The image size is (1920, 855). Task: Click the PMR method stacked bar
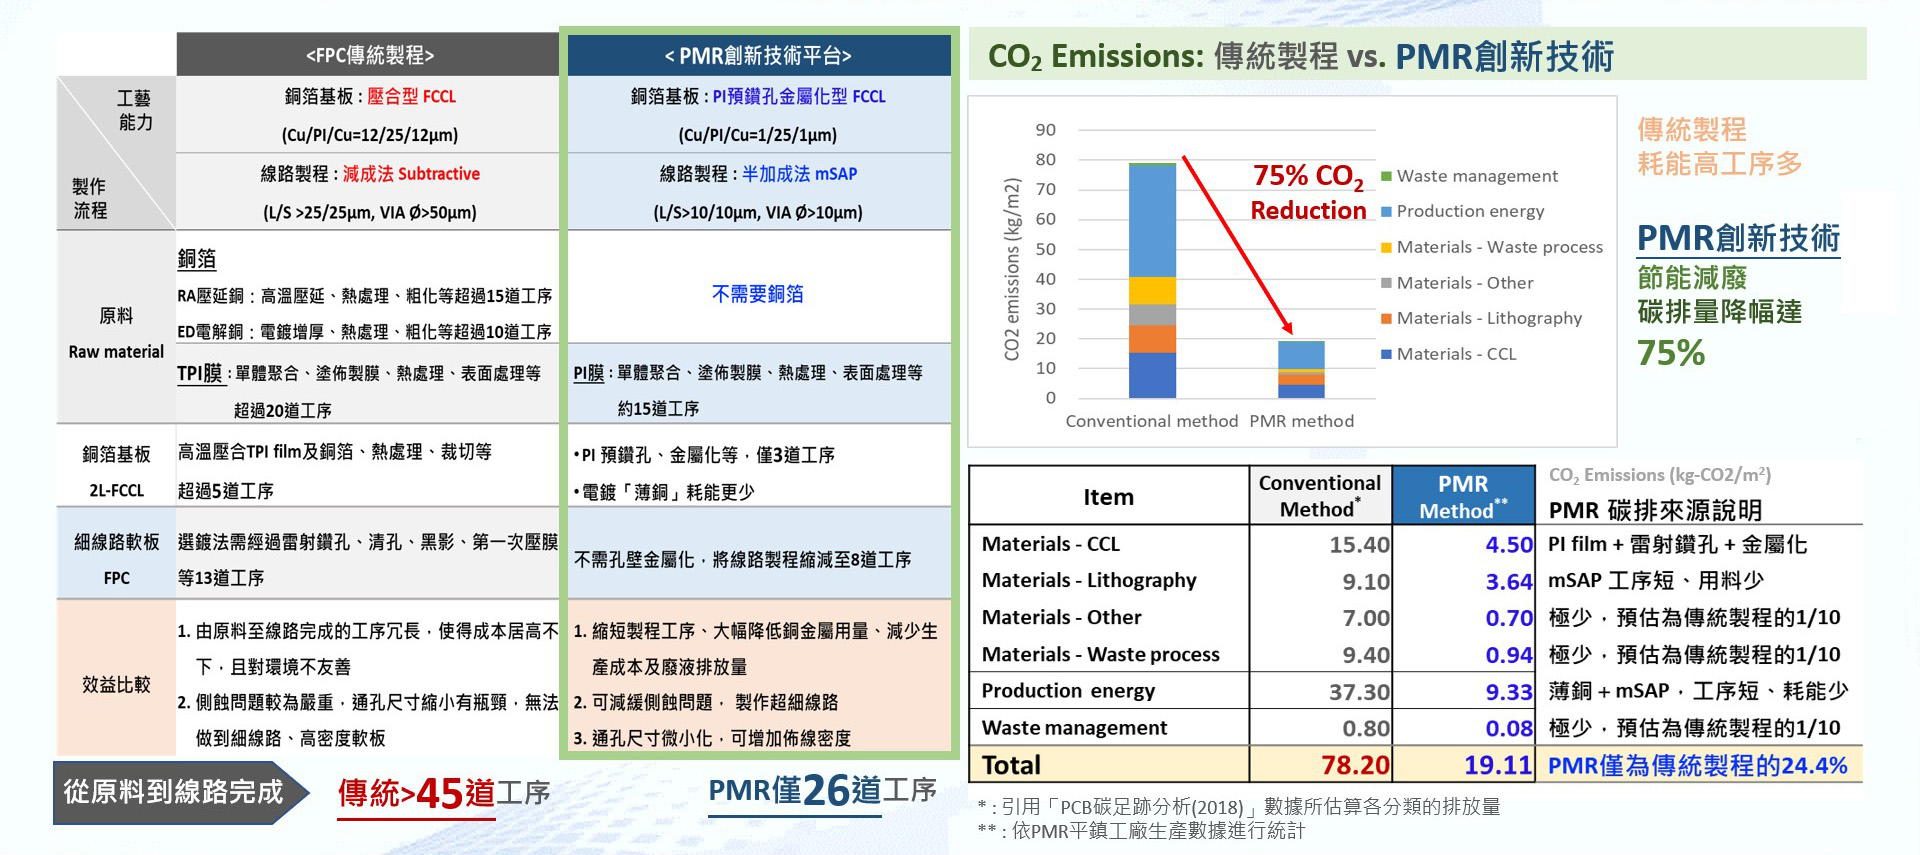click(x=1301, y=369)
